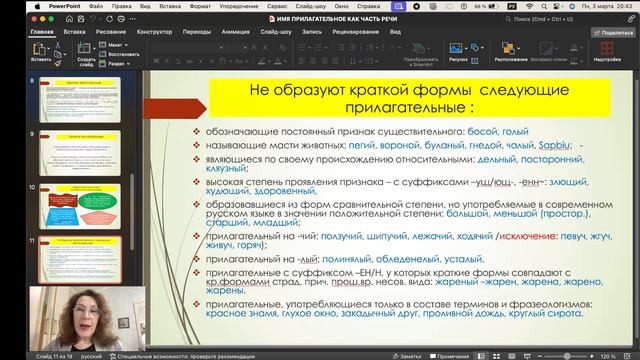Open the Переходы (Transitions) tab
This screenshot has width=640, height=360.
[197, 32]
